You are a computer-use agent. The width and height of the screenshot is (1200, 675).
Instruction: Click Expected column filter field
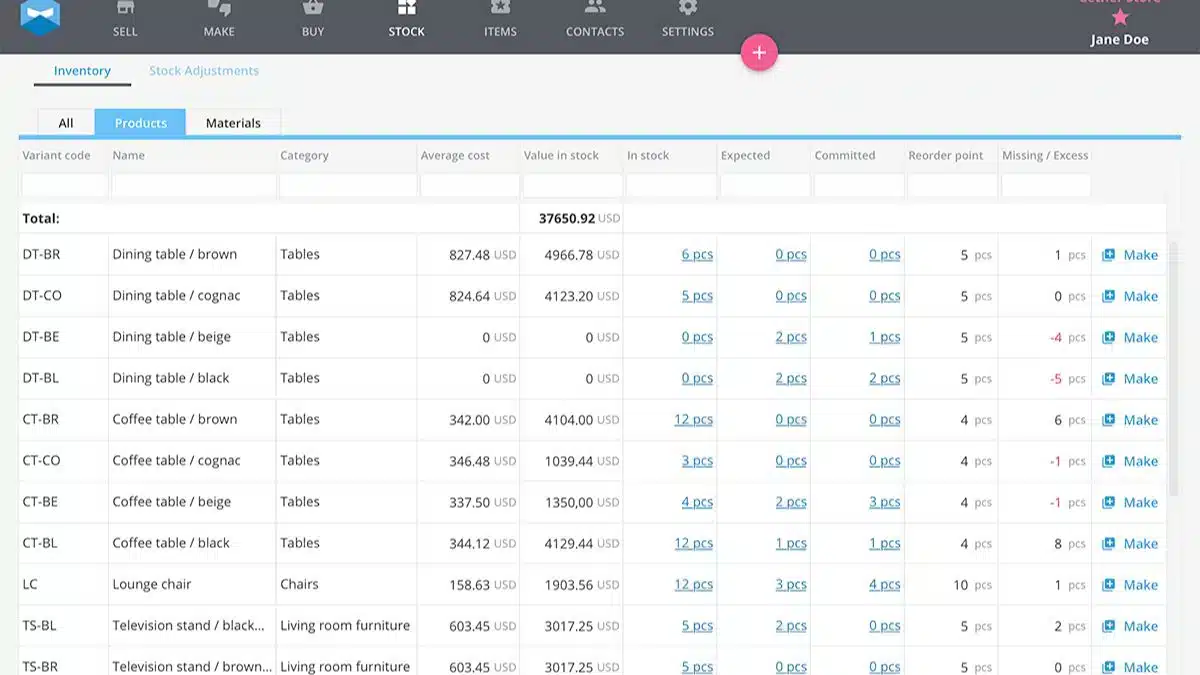[765, 185]
